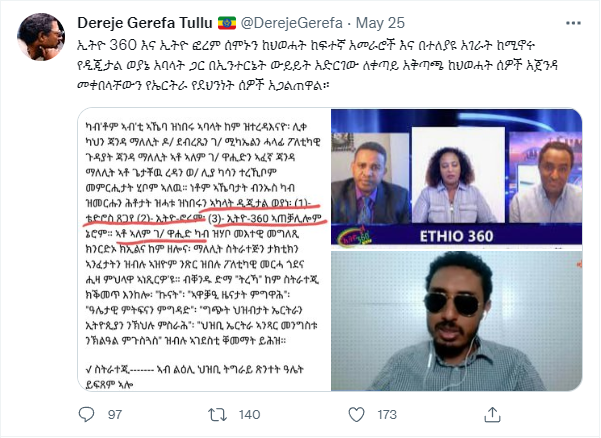Click the Ethiopian flag emoji beside name
Screen dimensions: 601x438
point(227,23)
